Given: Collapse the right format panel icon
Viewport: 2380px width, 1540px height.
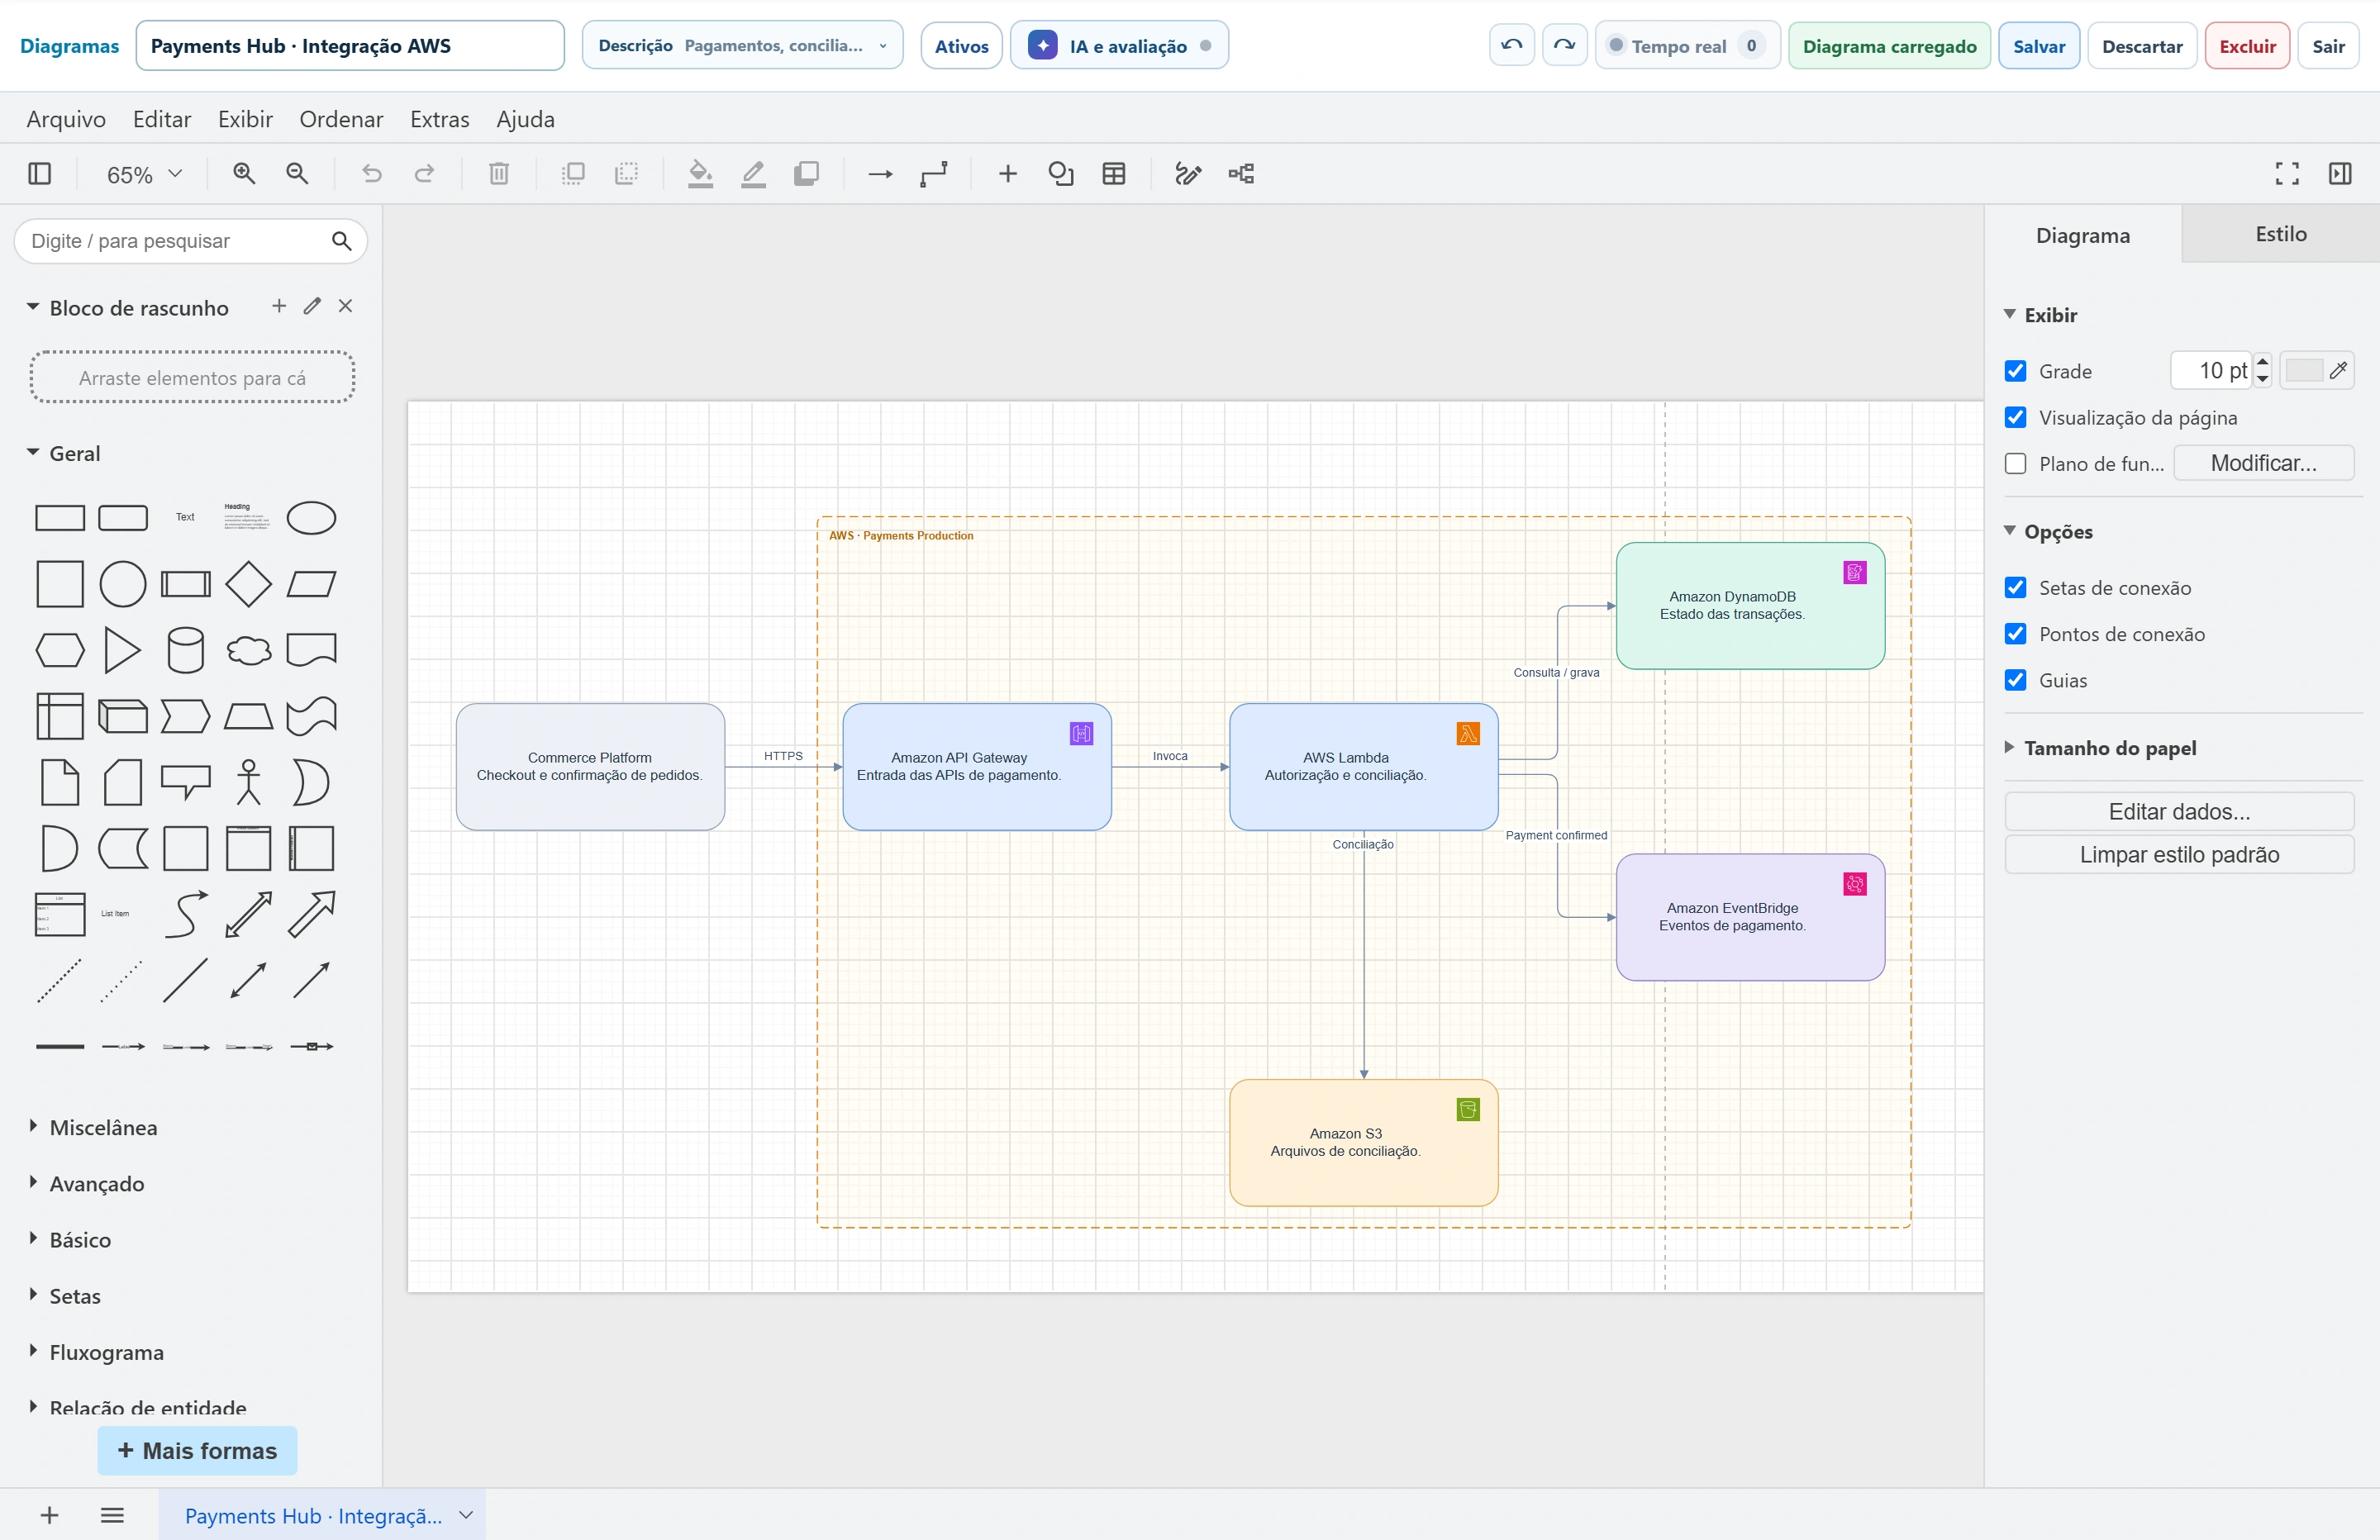Looking at the screenshot, I should pos(2339,174).
